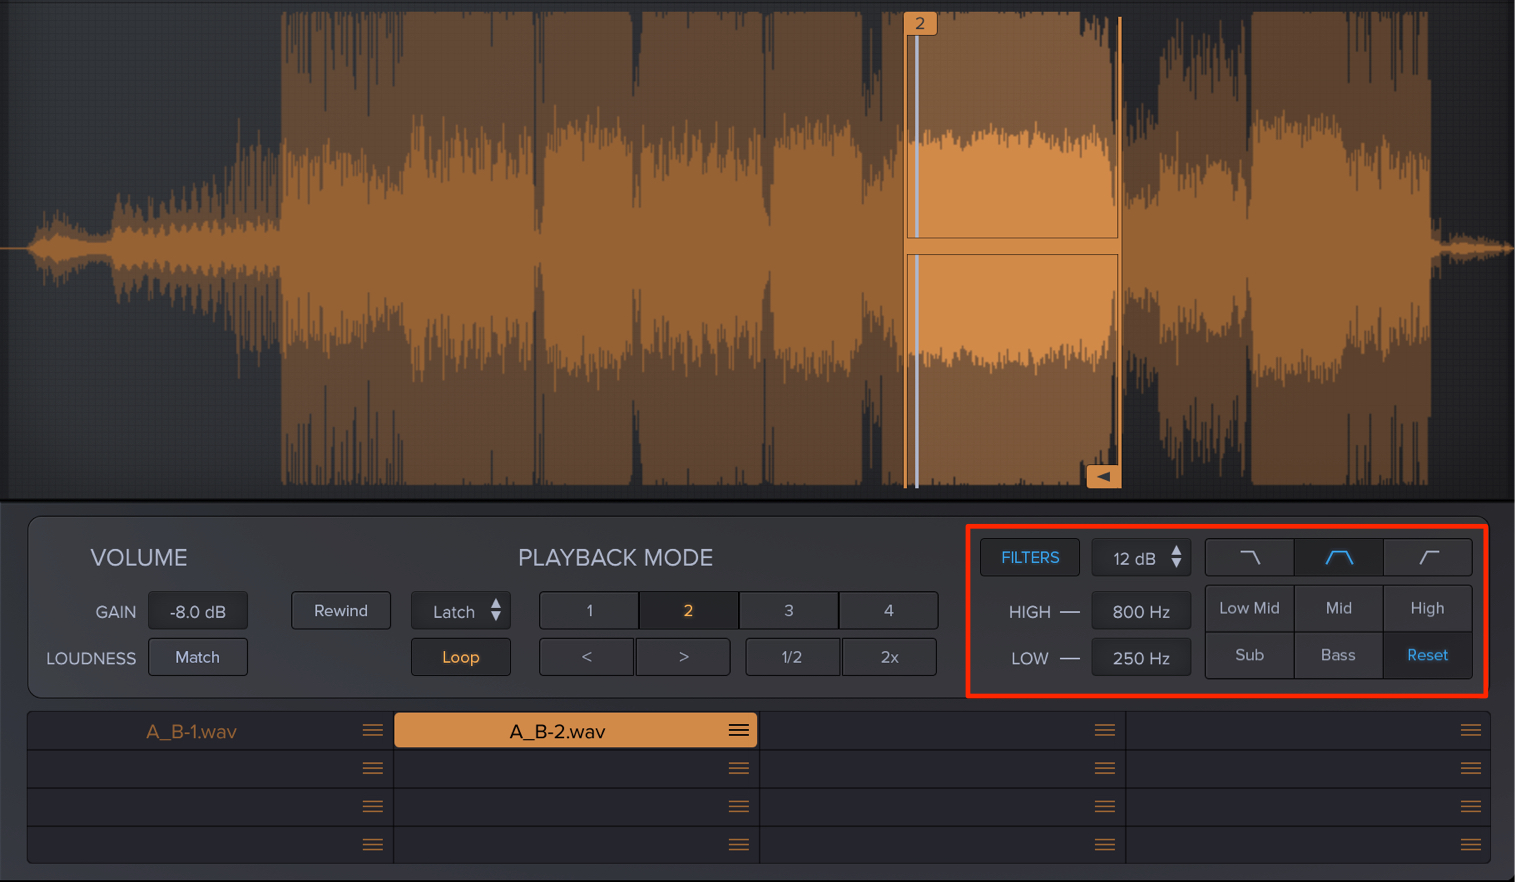1516x882 pixels.
Task: Select the high-pass filter shape icon
Action: pos(1428,558)
